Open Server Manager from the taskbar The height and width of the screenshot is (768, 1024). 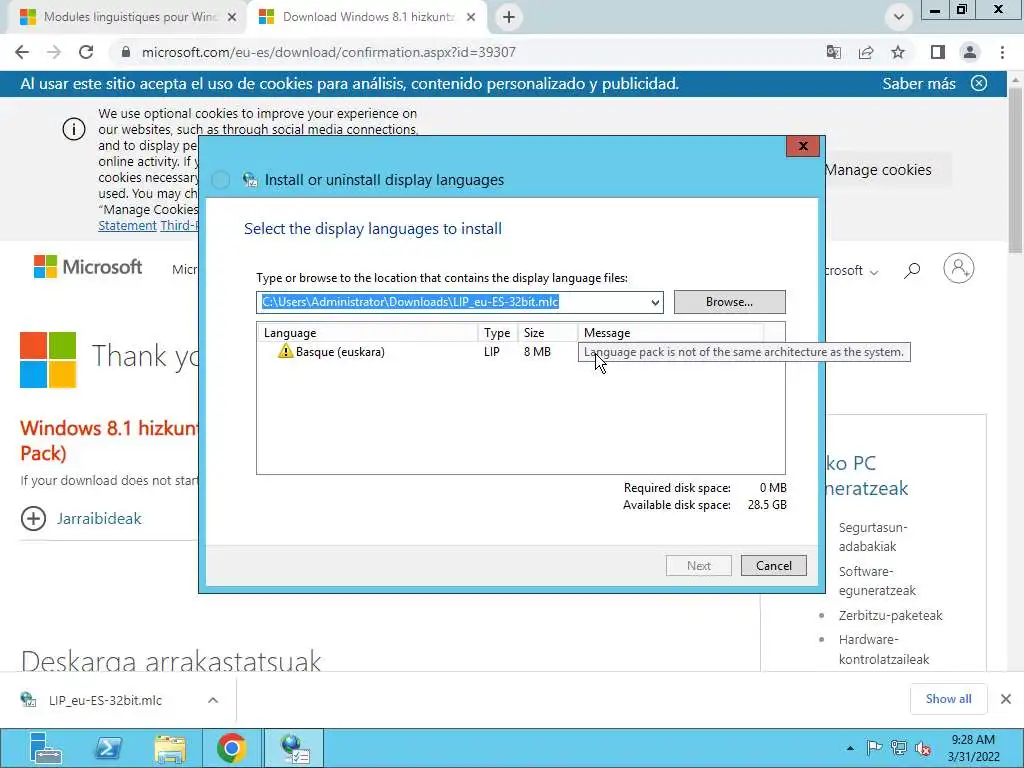pyautogui.click(x=46, y=748)
